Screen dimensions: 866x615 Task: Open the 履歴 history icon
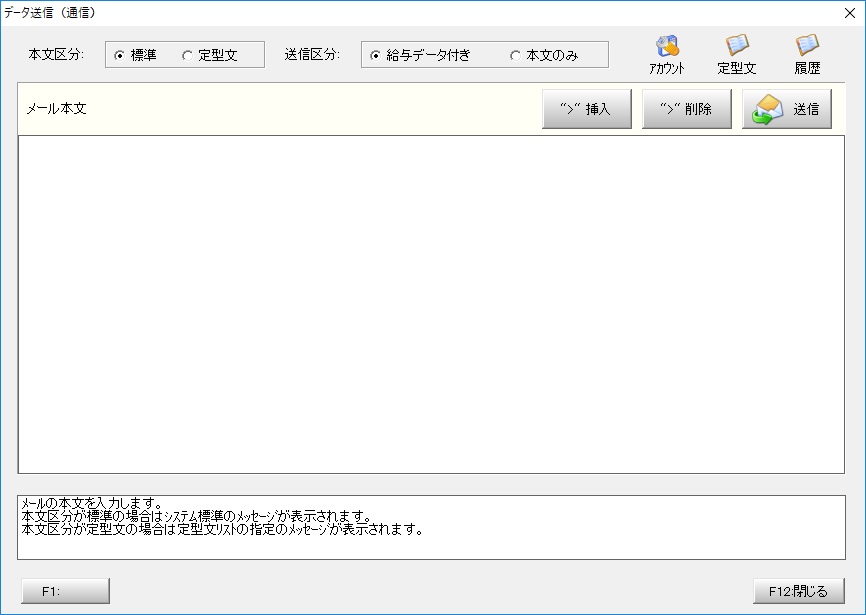pos(807,55)
